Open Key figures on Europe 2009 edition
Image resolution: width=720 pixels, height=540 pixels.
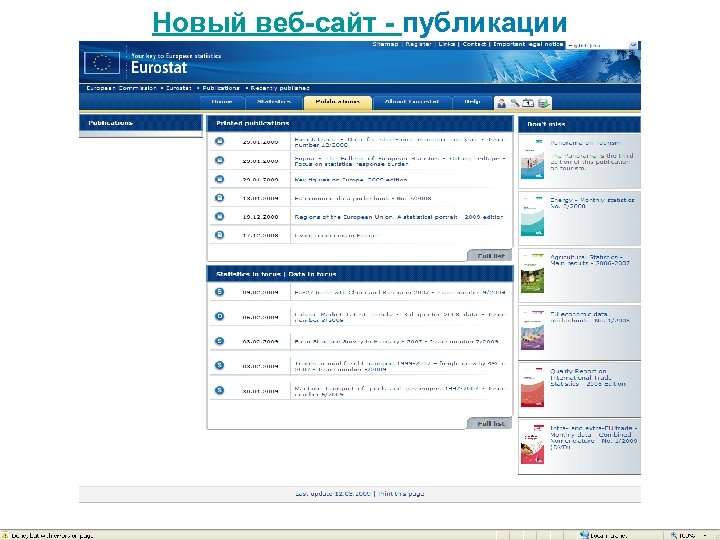coord(351,180)
